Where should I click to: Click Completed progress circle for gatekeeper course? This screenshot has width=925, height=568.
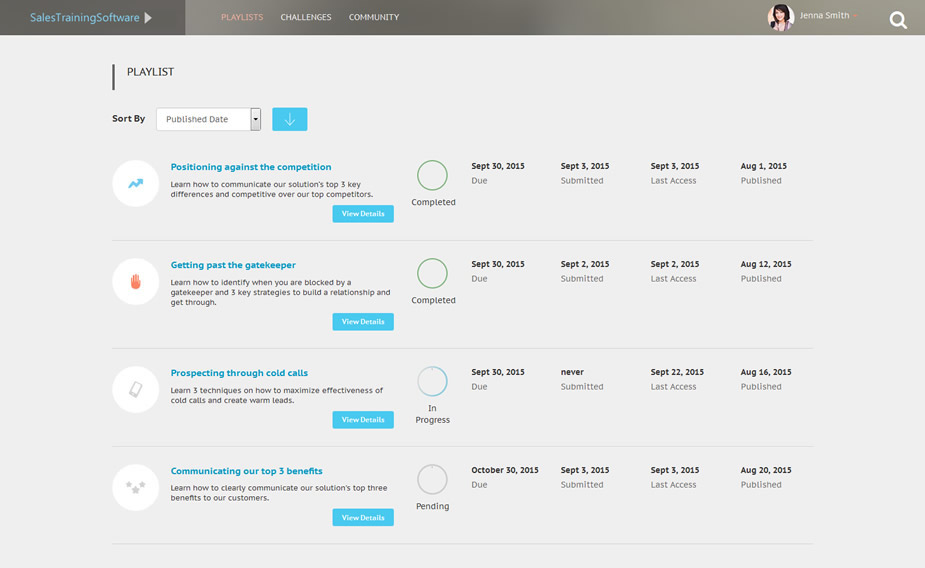tap(432, 273)
